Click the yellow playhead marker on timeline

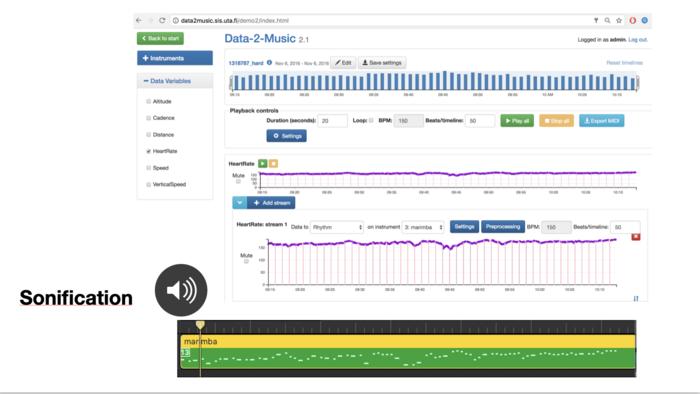pos(200,324)
